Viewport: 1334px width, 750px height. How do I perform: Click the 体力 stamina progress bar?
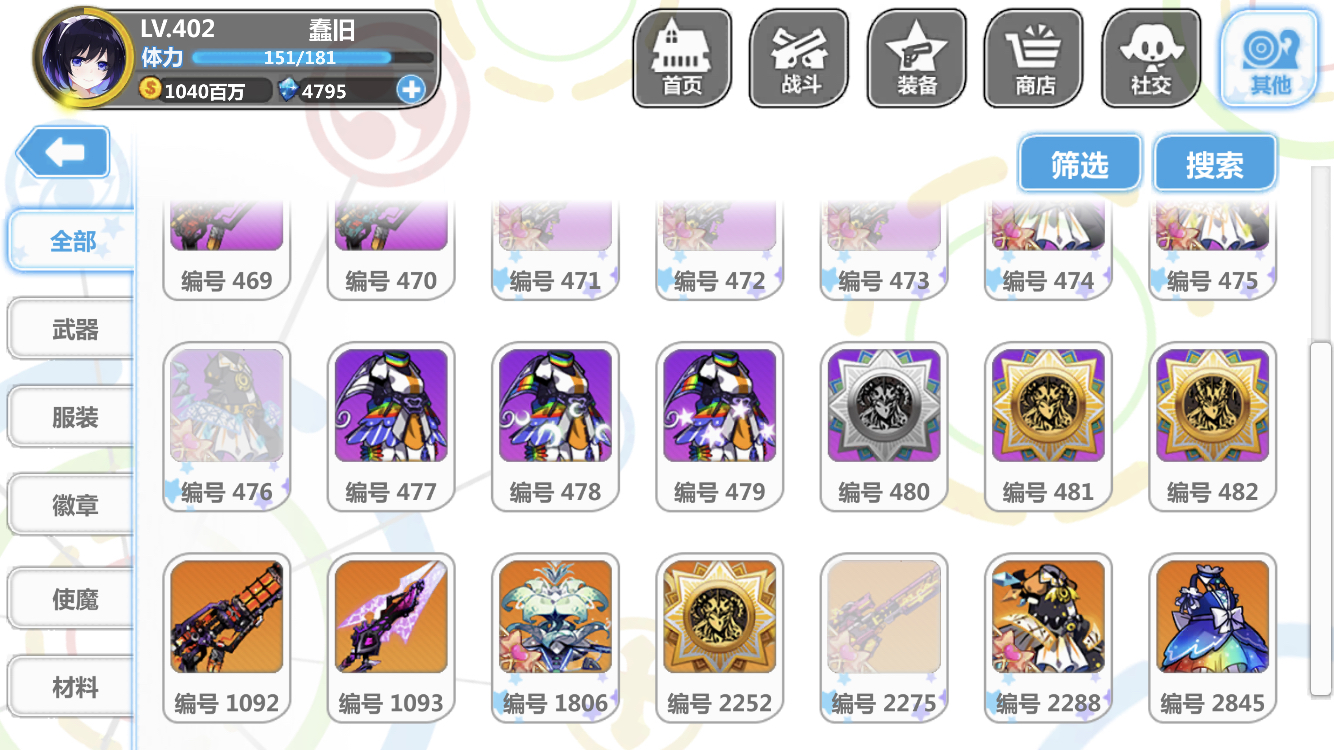point(313,58)
